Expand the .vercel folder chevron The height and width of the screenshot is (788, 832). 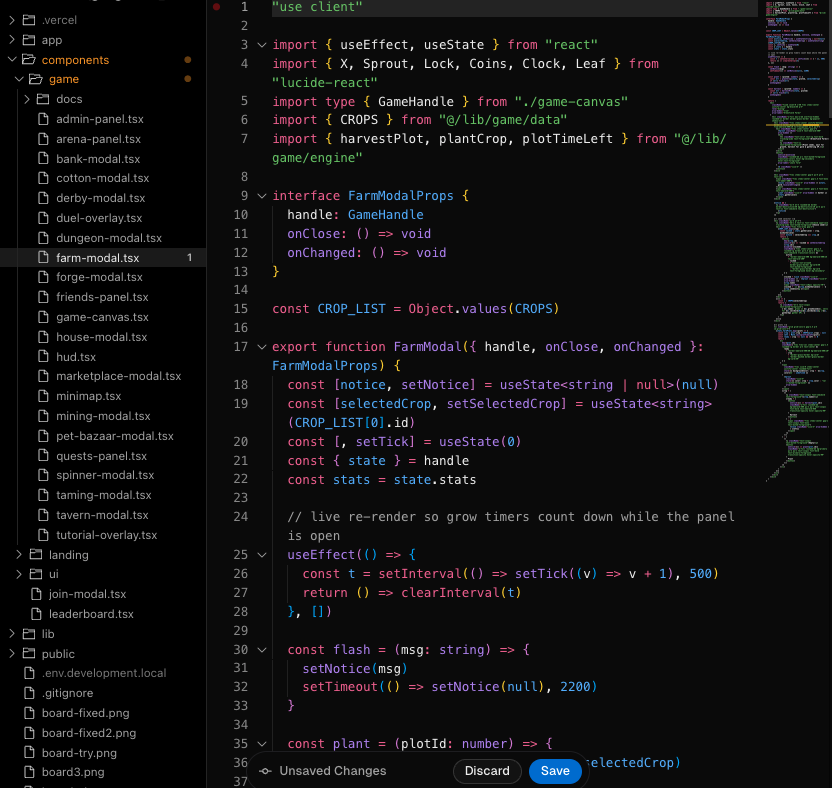12,20
